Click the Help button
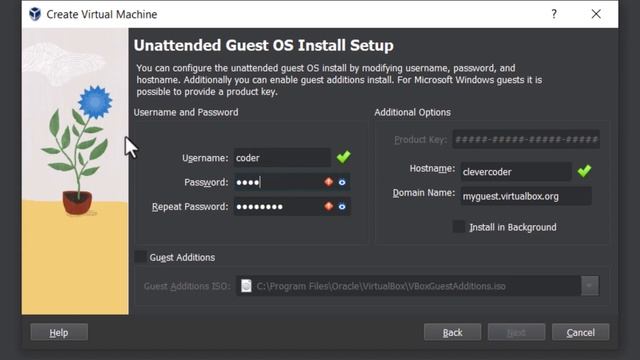Image resolution: width=640 pixels, height=360 pixels. (x=59, y=332)
